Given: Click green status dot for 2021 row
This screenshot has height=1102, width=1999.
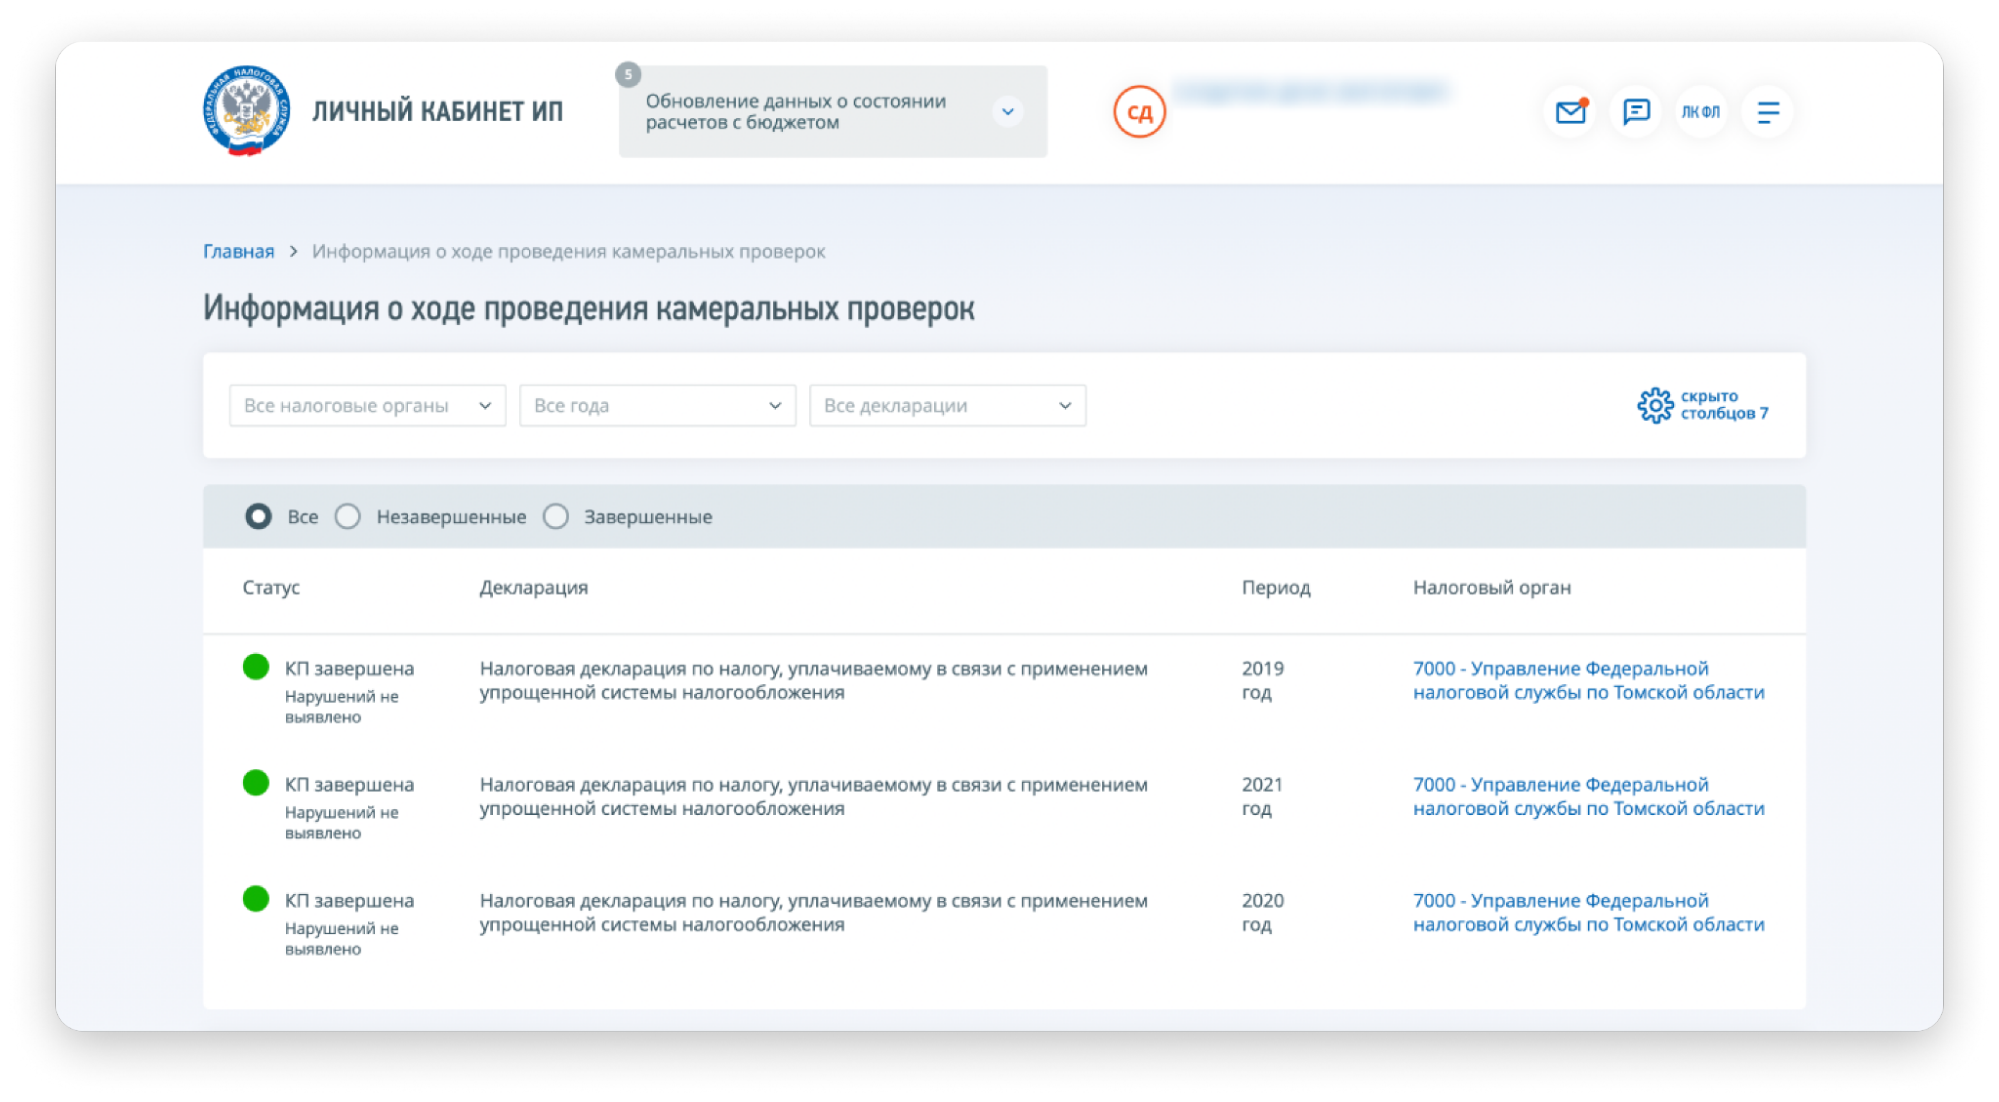Looking at the screenshot, I should click(x=256, y=783).
